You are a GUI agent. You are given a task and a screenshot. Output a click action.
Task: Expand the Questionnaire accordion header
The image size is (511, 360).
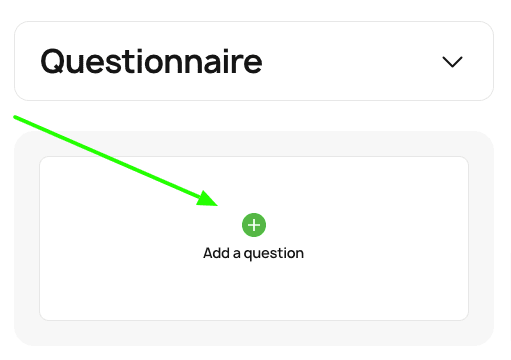pos(254,61)
